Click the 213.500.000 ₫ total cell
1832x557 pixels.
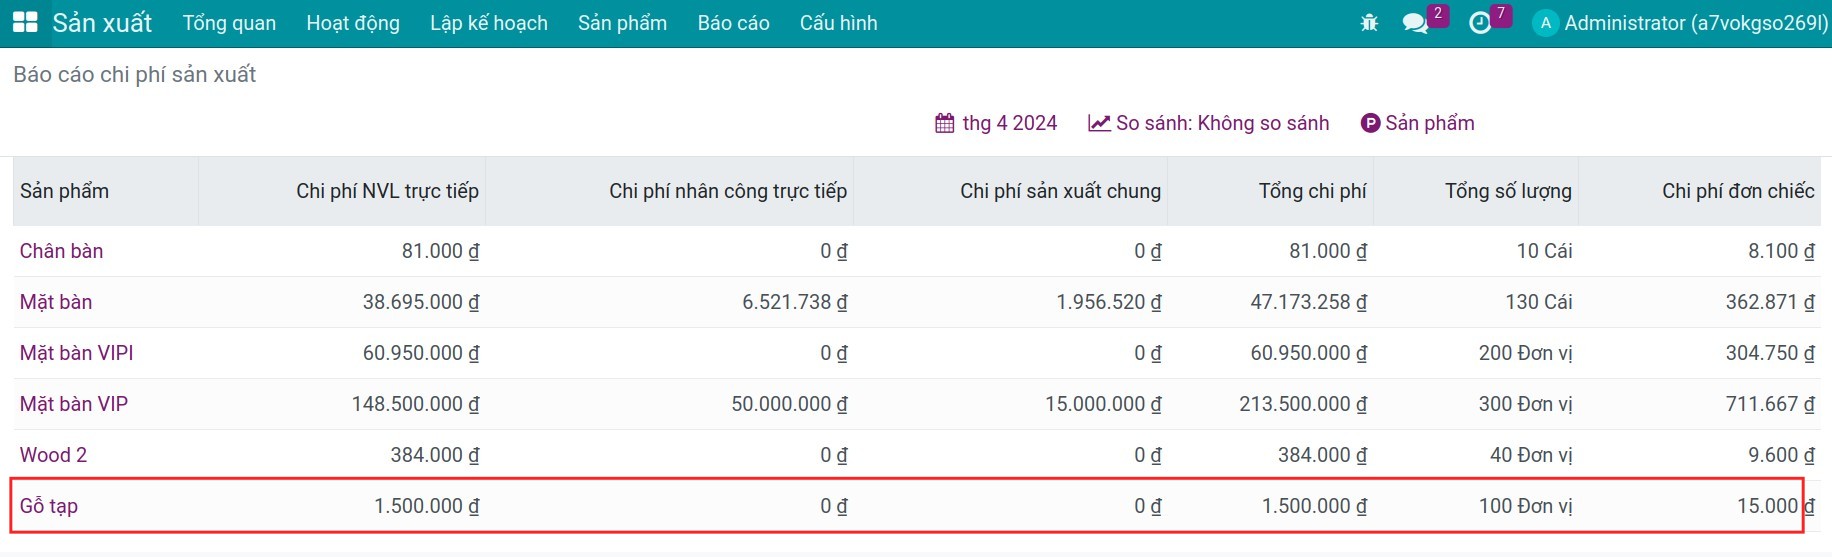coord(1303,404)
